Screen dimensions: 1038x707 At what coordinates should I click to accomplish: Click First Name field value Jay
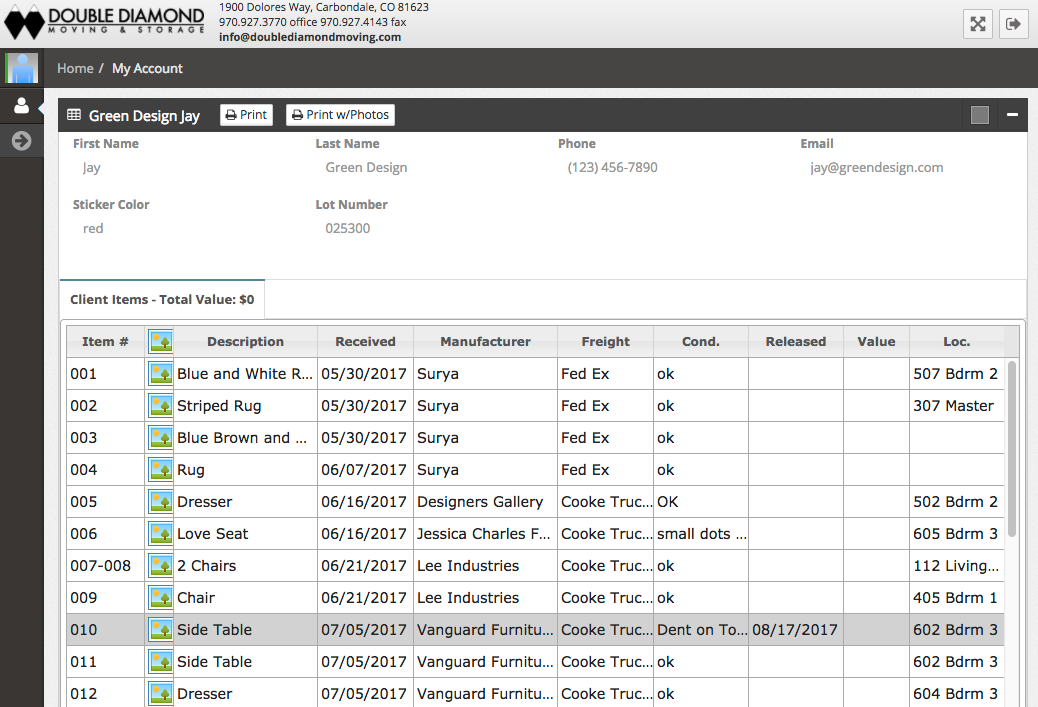(91, 167)
